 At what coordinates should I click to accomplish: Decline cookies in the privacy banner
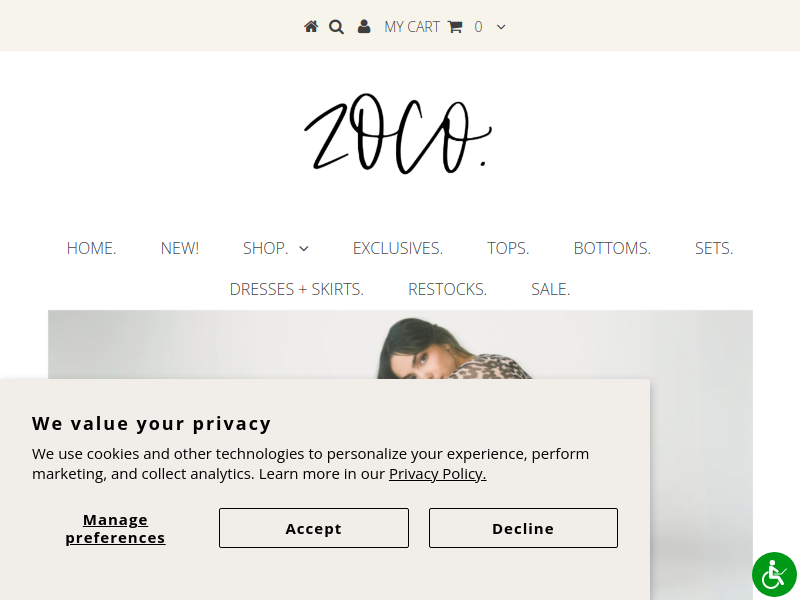pos(523,528)
